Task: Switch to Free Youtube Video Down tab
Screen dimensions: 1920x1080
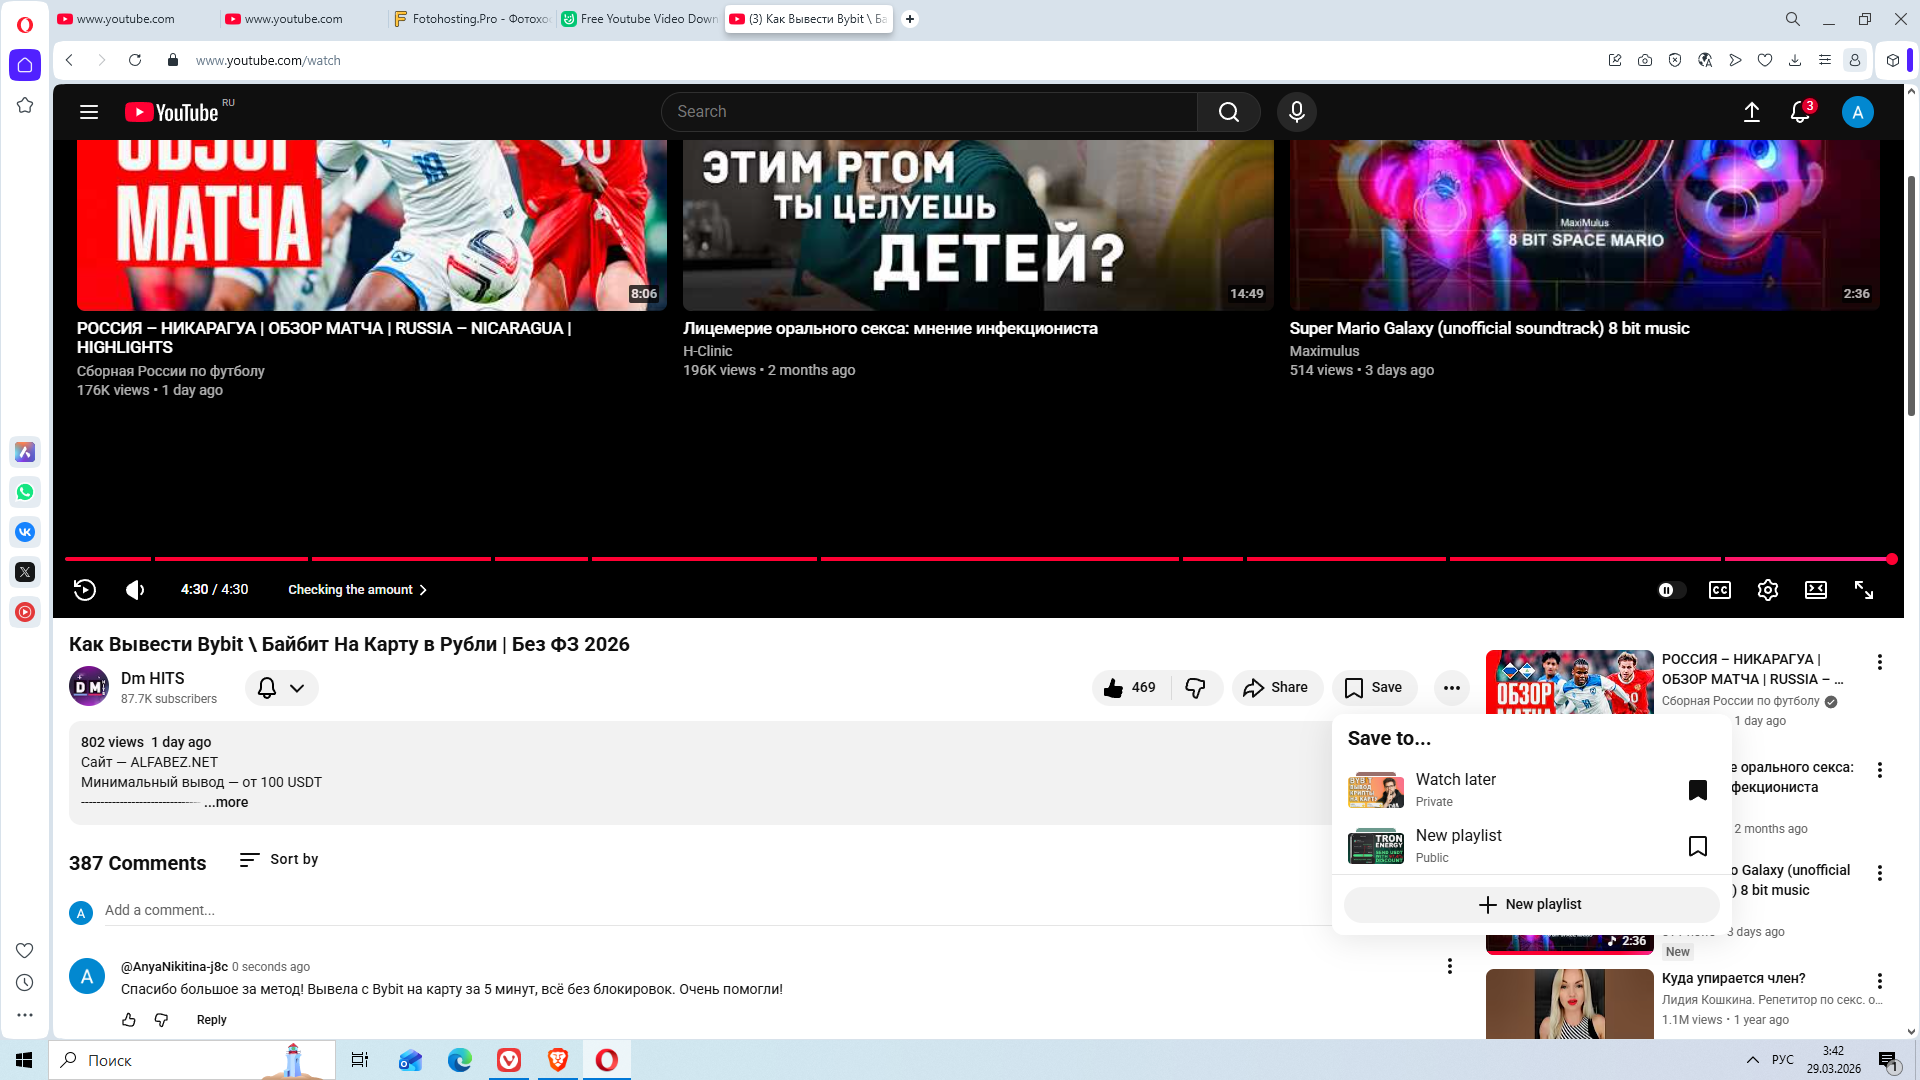Action: click(x=640, y=19)
